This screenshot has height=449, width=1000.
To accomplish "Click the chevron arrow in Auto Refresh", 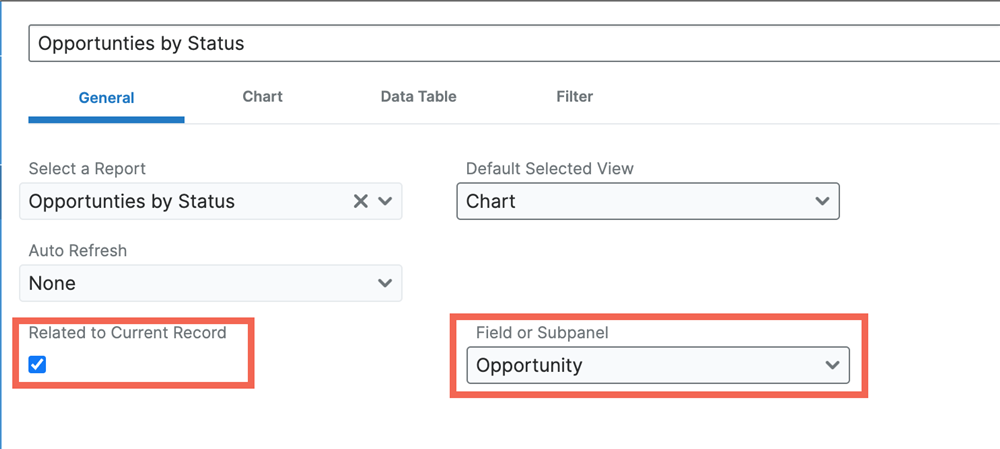I will pos(385,283).
